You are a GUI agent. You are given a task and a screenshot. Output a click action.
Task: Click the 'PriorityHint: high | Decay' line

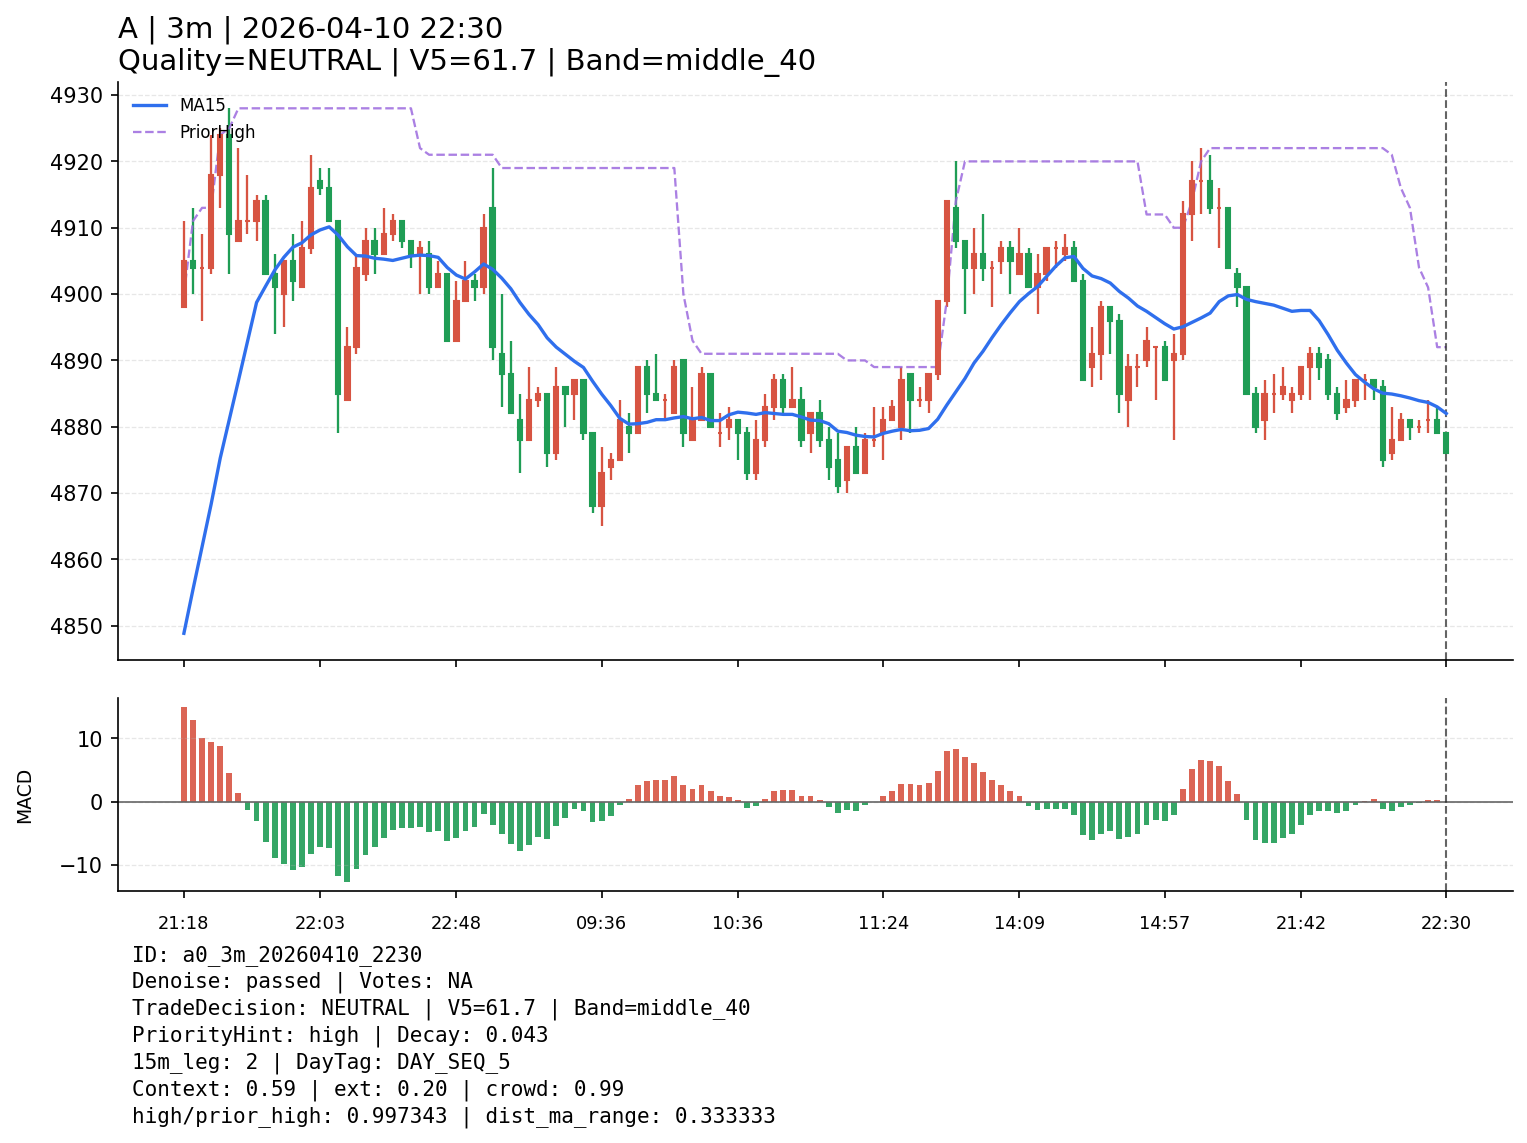[x=340, y=1036]
